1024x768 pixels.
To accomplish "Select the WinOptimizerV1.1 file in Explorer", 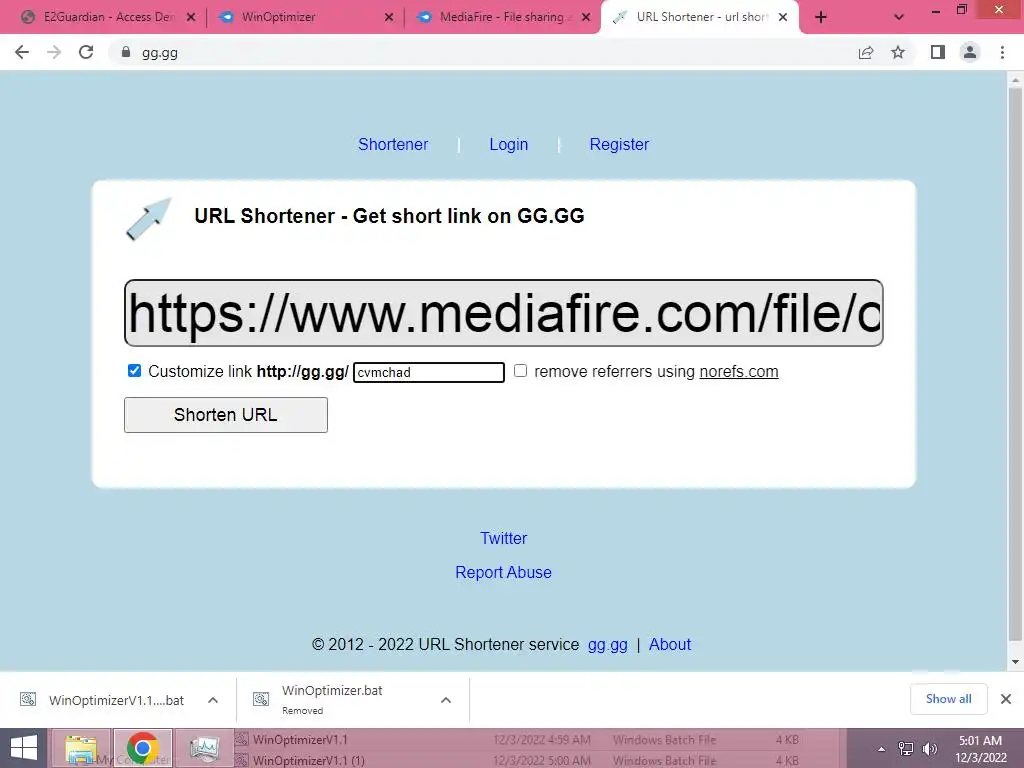I will [x=301, y=739].
